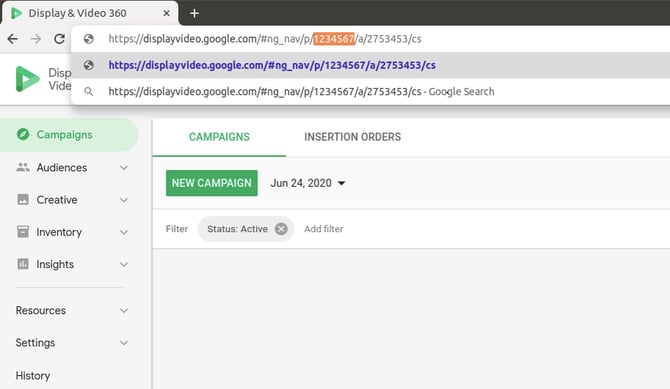The height and width of the screenshot is (389, 670).
Task: Expand the Settings section chevron
Action: [x=123, y=343]
